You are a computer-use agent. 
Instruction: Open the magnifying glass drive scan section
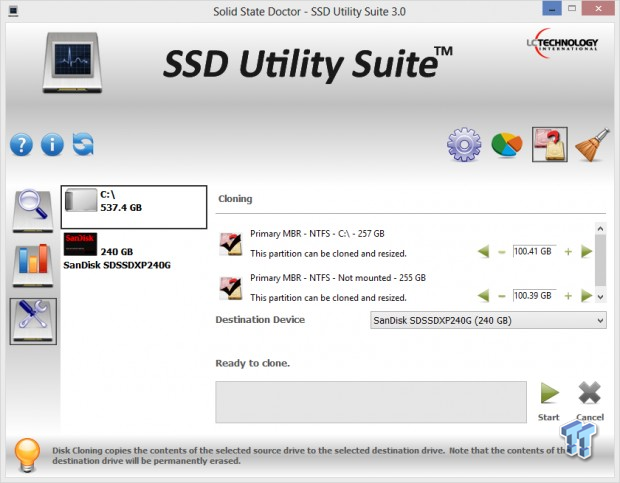pyautogui.click(x=32, y=211)
